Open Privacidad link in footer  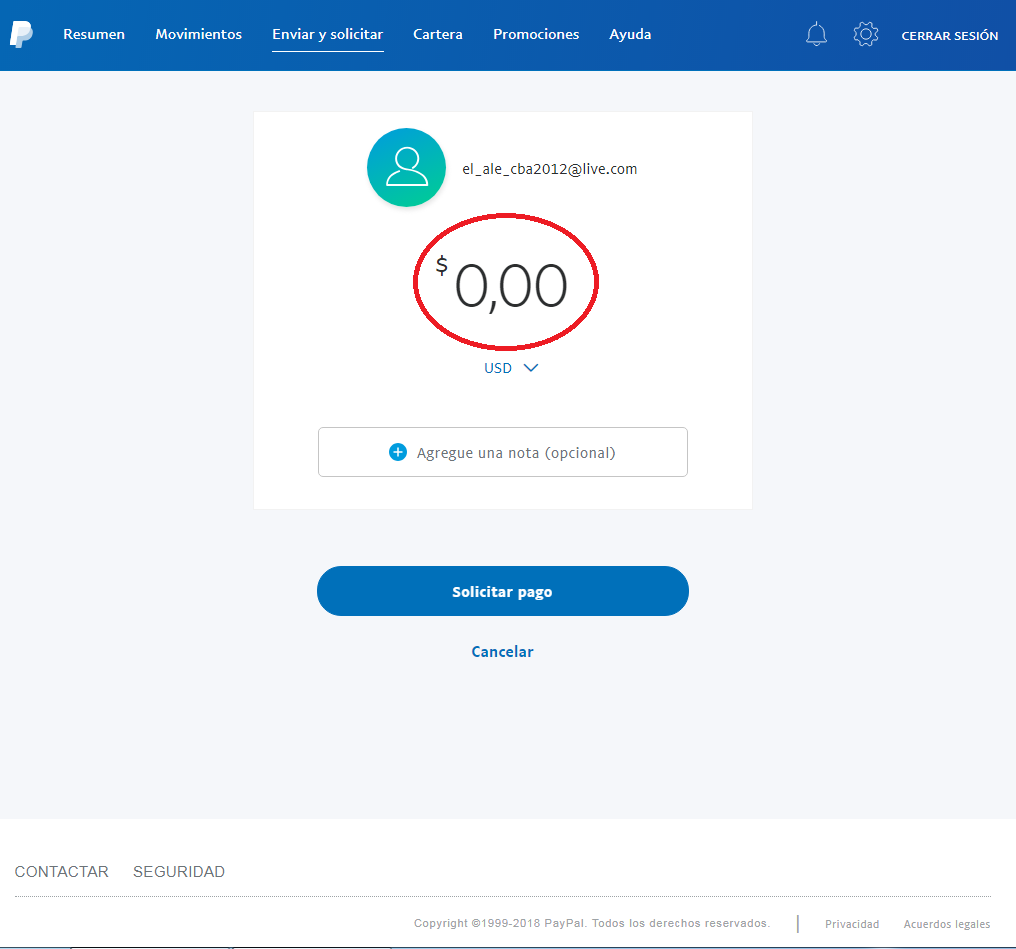pos(851,924)
